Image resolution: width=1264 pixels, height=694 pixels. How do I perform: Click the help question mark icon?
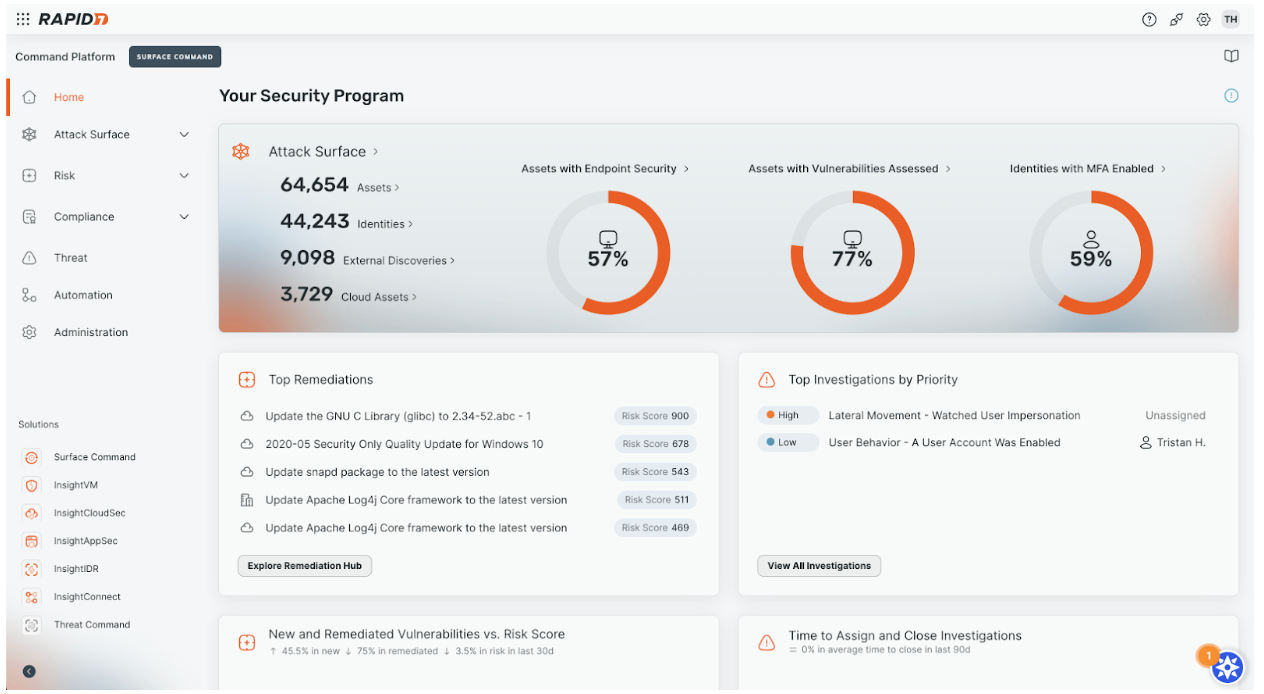pos(1149,19)
